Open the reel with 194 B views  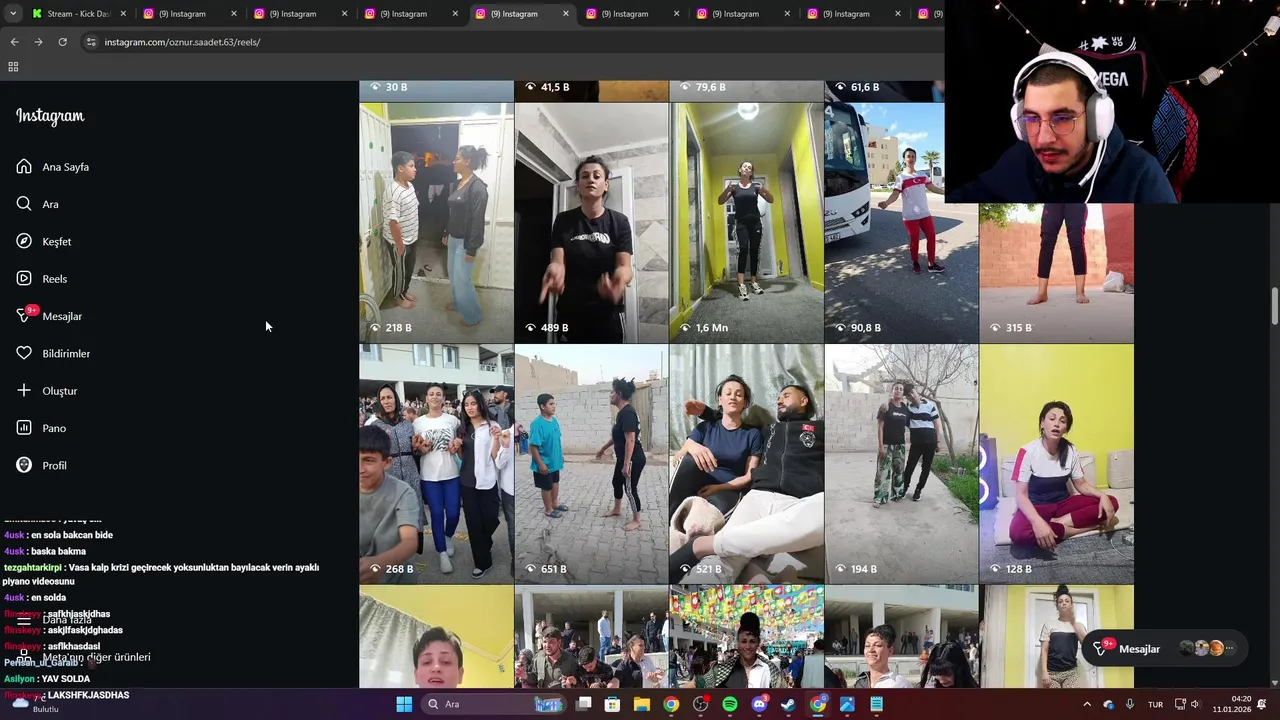point(901,464)
